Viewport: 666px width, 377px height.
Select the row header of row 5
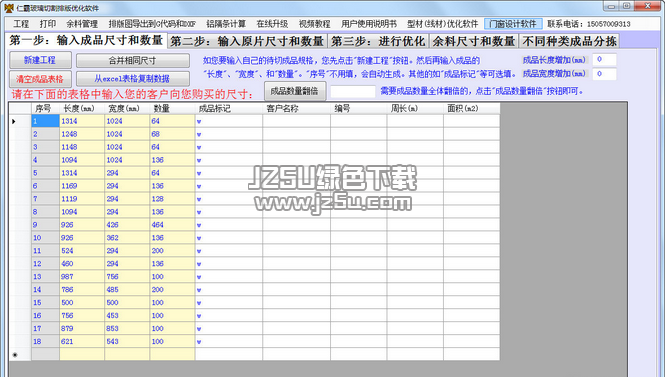click(20, 173)
